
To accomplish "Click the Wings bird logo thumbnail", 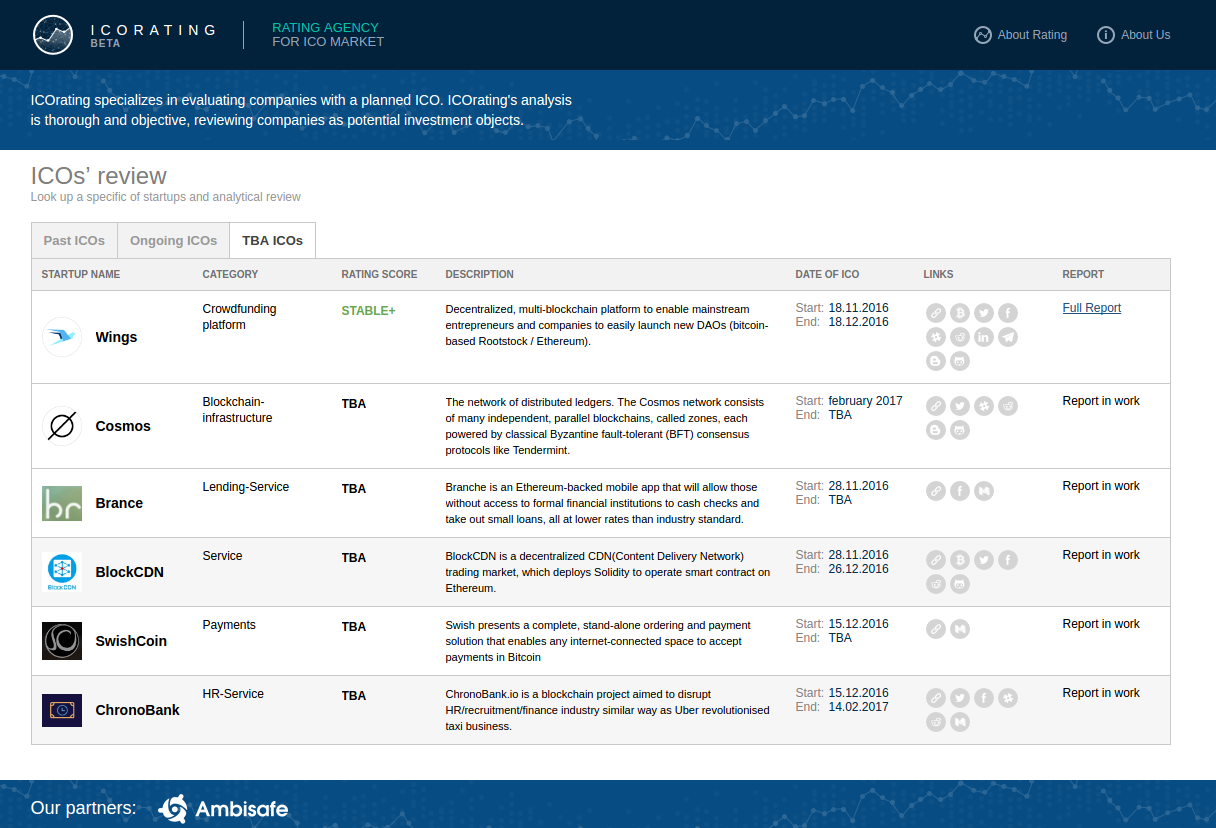I will (62, 337).
